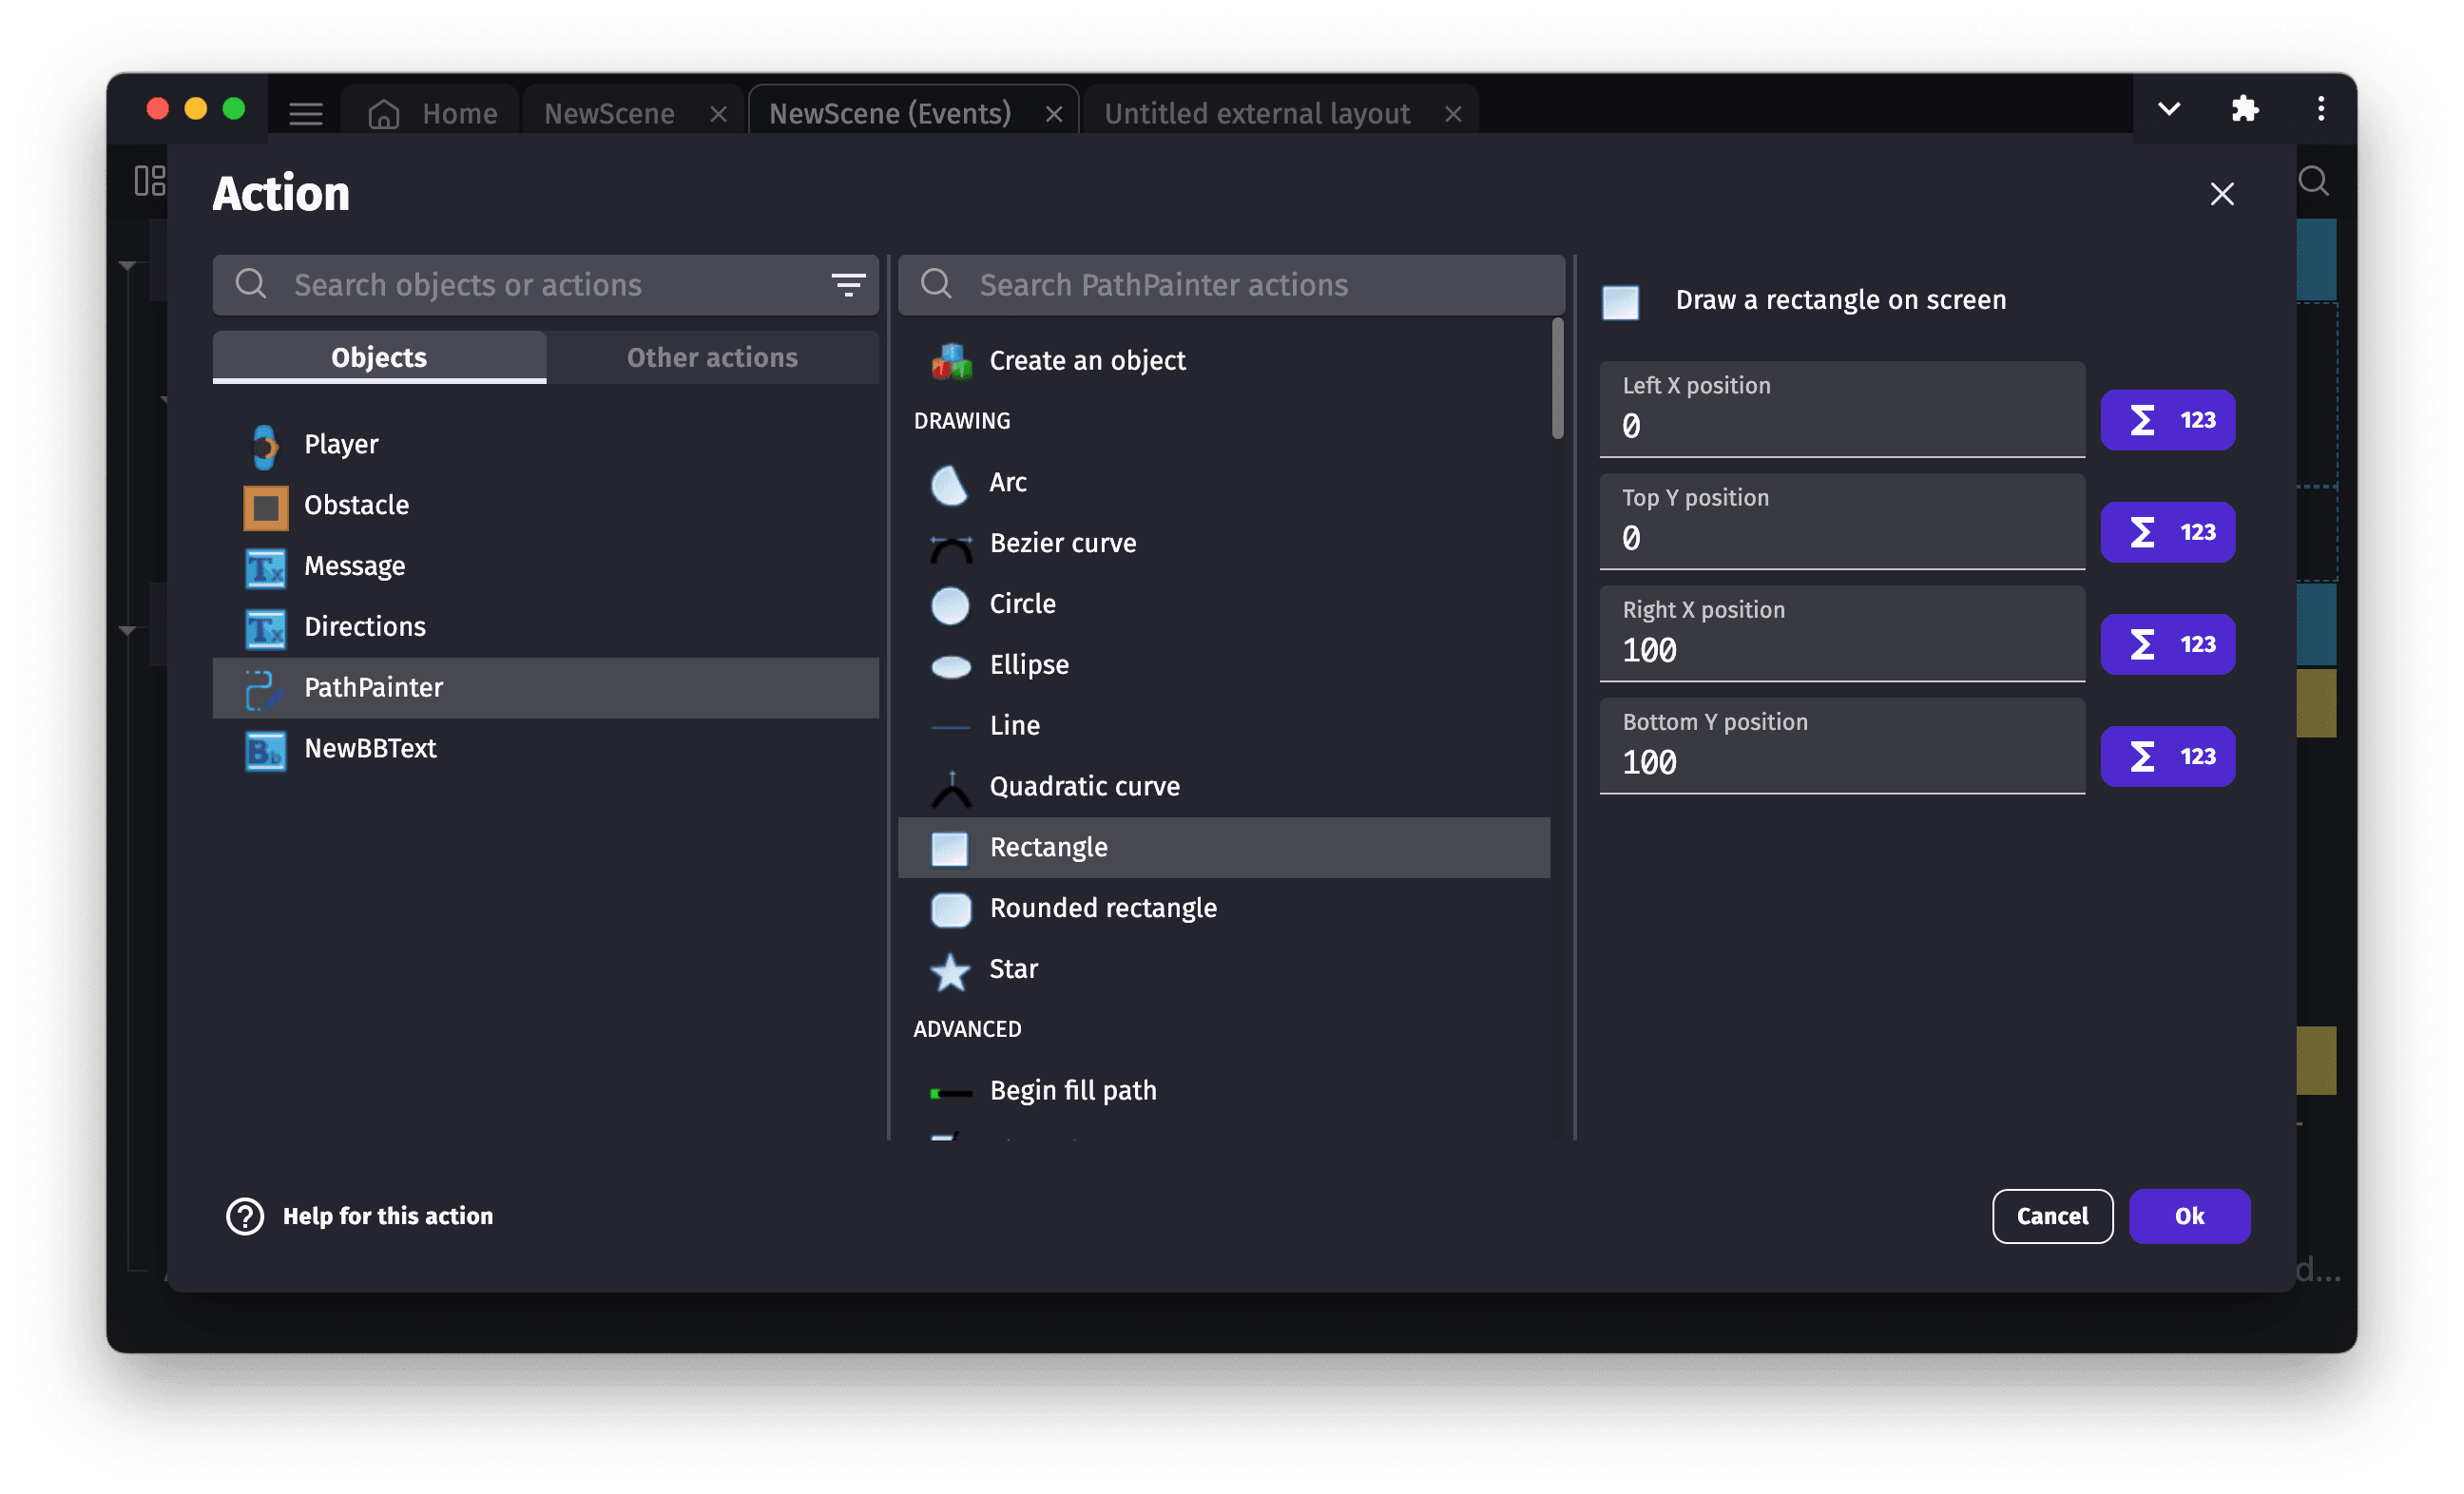Image resolution: width=2464 pixels, height=1494 pixels.
Task: Open extensions puzzle-piece icon
Action: click(2245, 109)
